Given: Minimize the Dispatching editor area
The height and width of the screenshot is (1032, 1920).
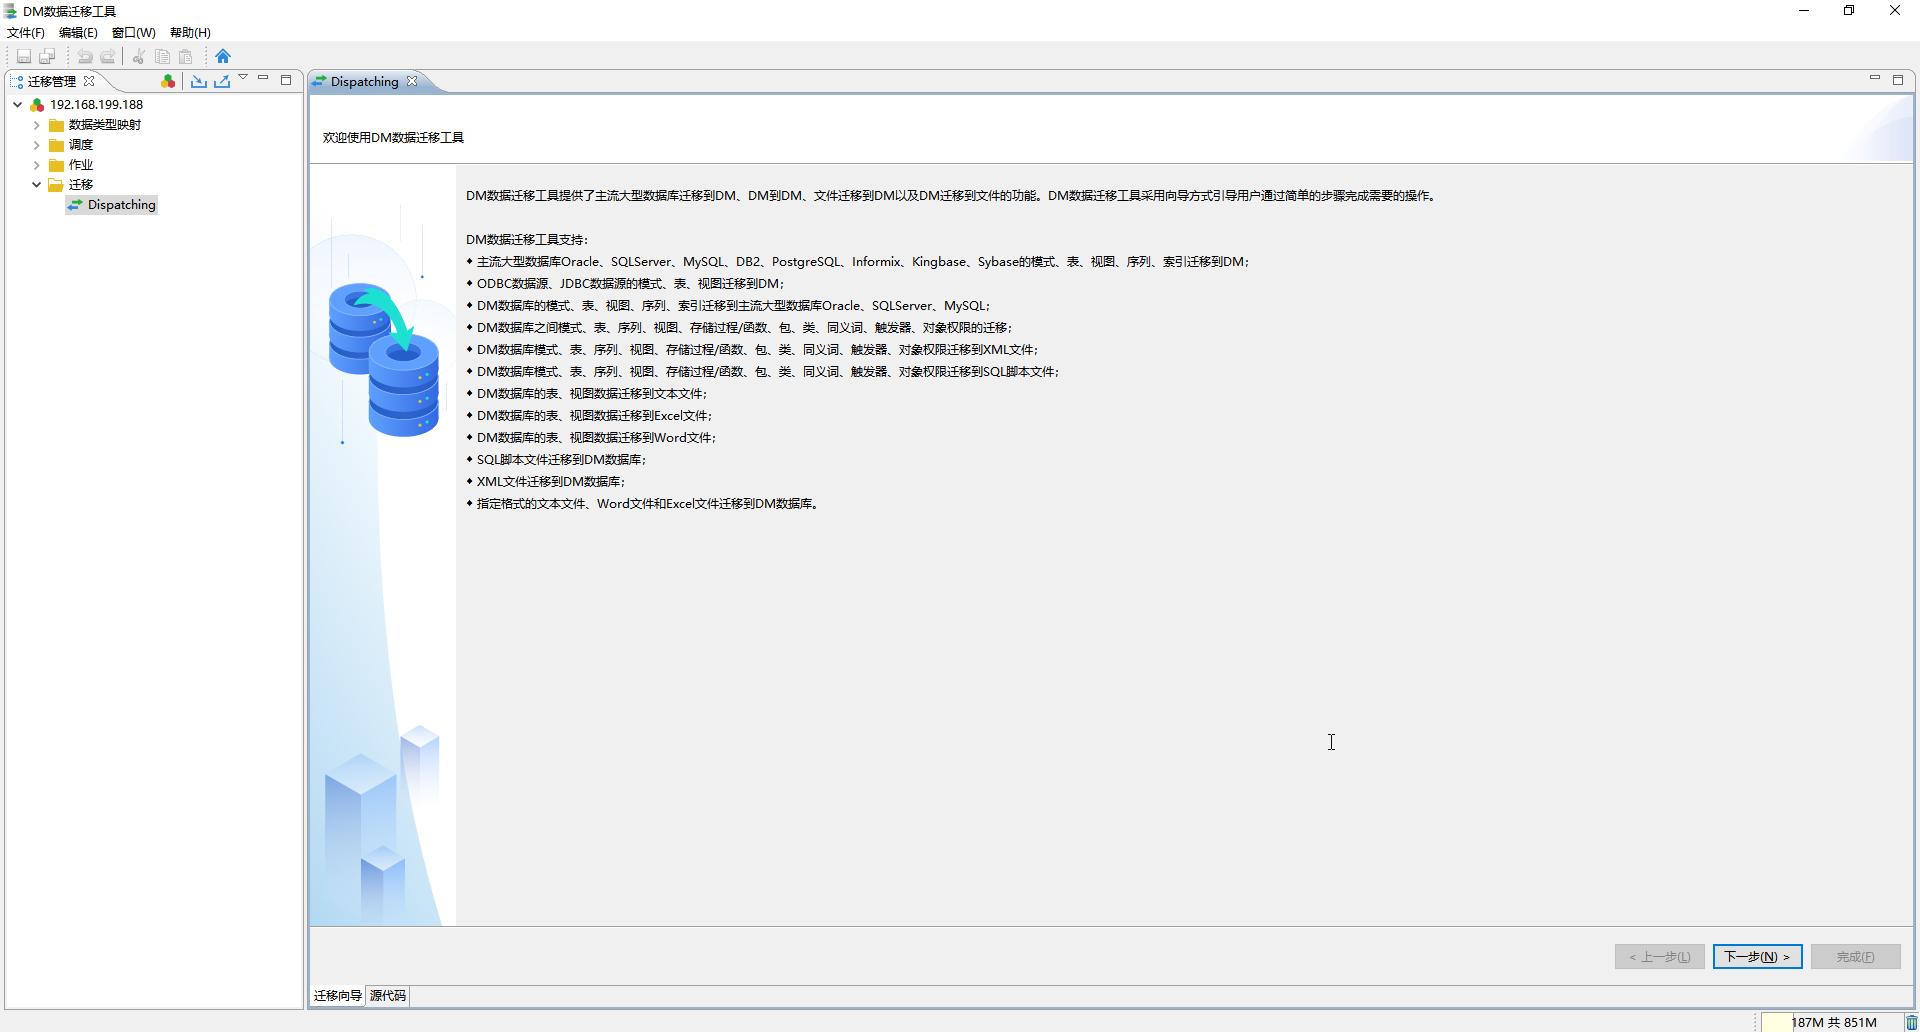Looking at the screenshot, I should (x=1875, y=78).
